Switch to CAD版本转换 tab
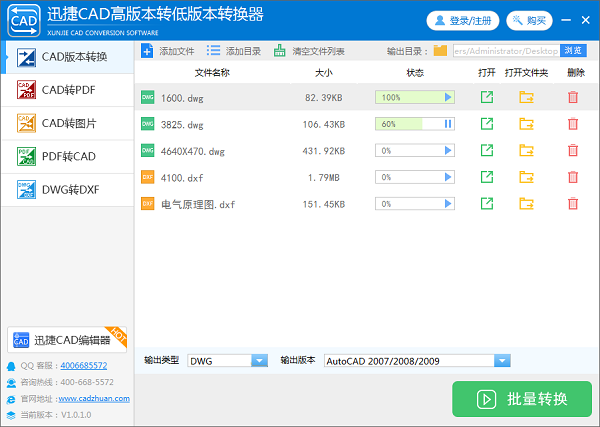The height and width of the screenshot is (427, 600). 68,57
